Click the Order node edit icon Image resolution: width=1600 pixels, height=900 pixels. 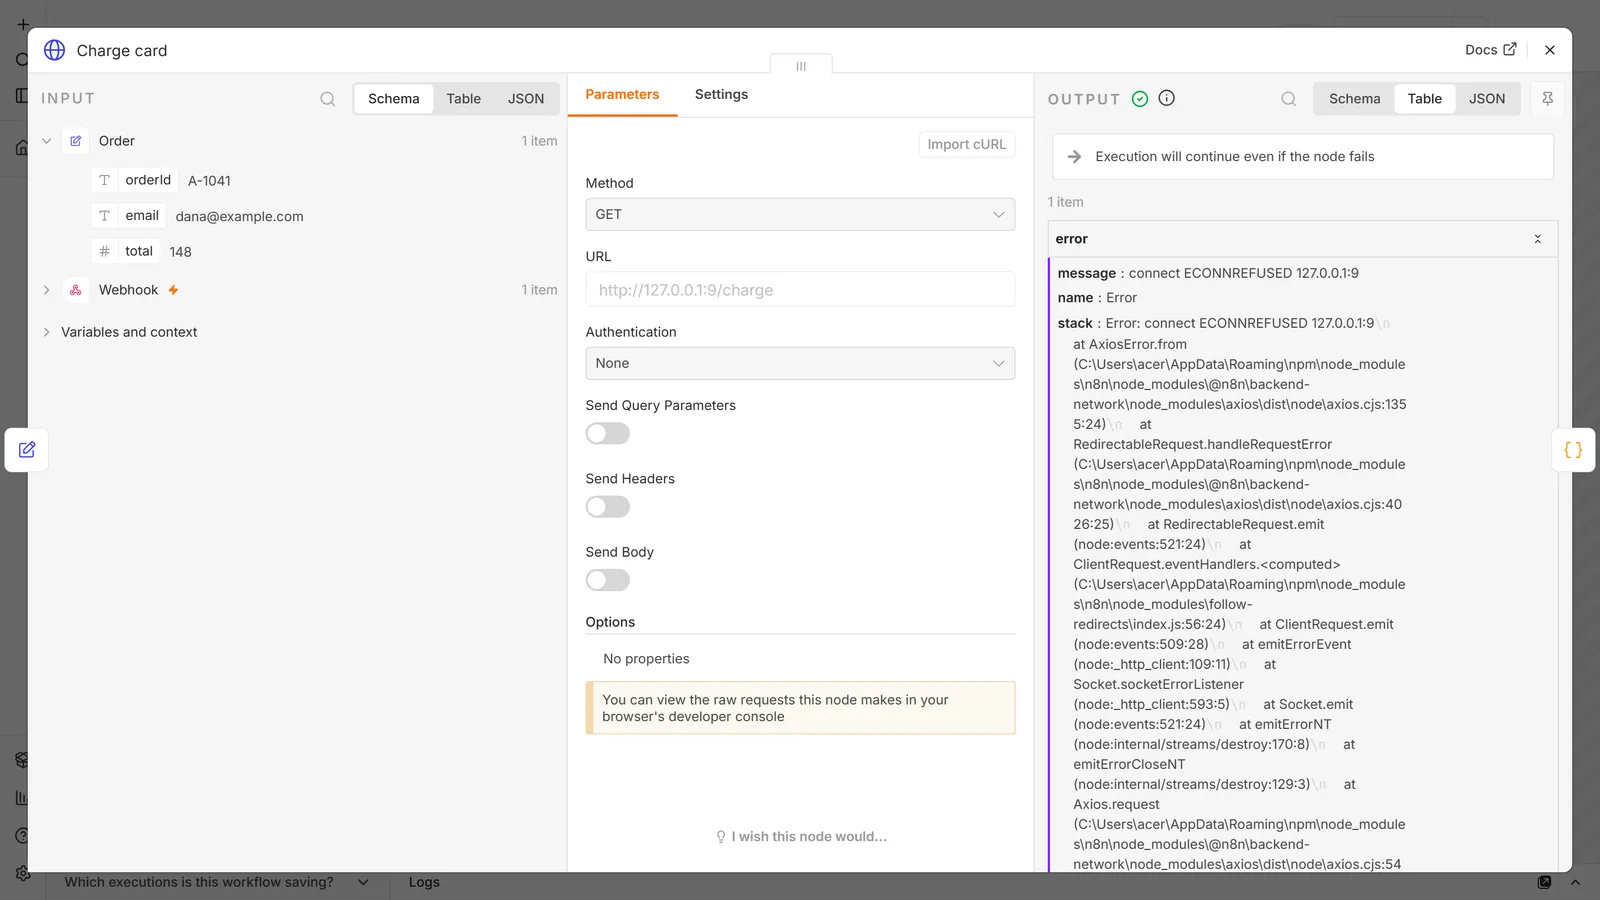click(76, 141)
